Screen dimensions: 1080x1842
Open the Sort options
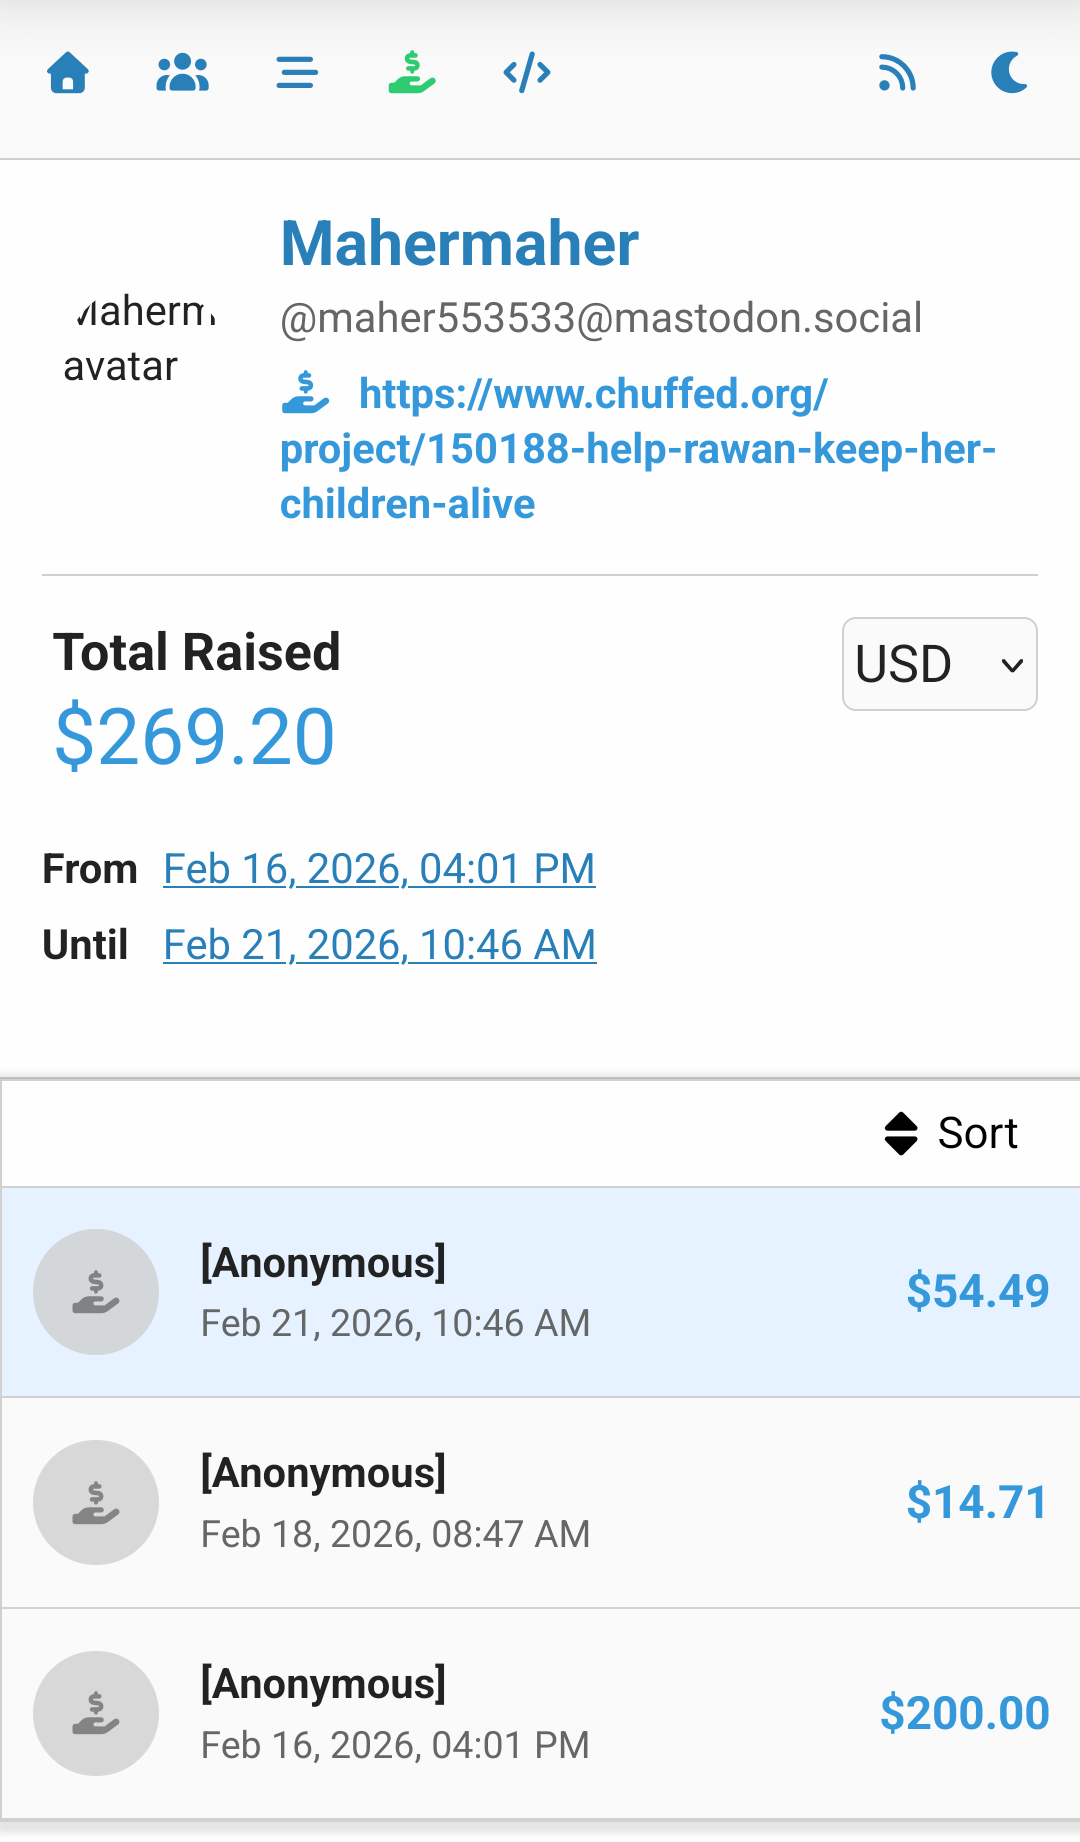(x=951, y=1134)
